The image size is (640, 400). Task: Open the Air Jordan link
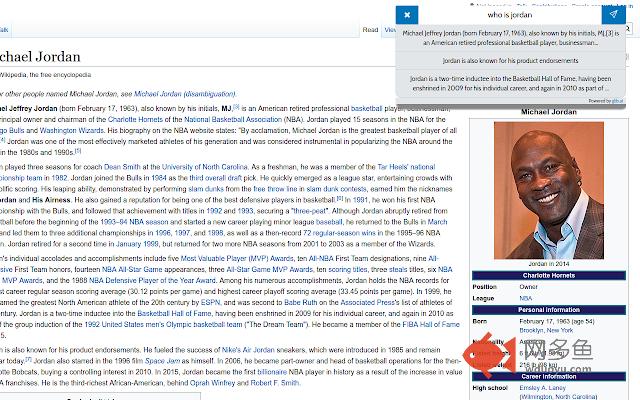(259, 350)
